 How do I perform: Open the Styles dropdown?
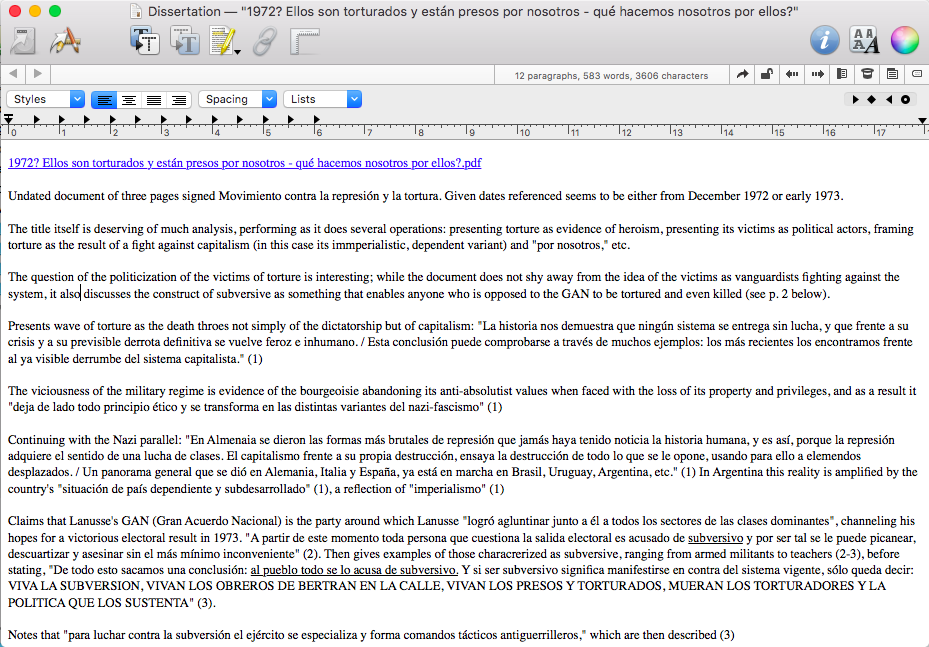click(x=46, y=99)
